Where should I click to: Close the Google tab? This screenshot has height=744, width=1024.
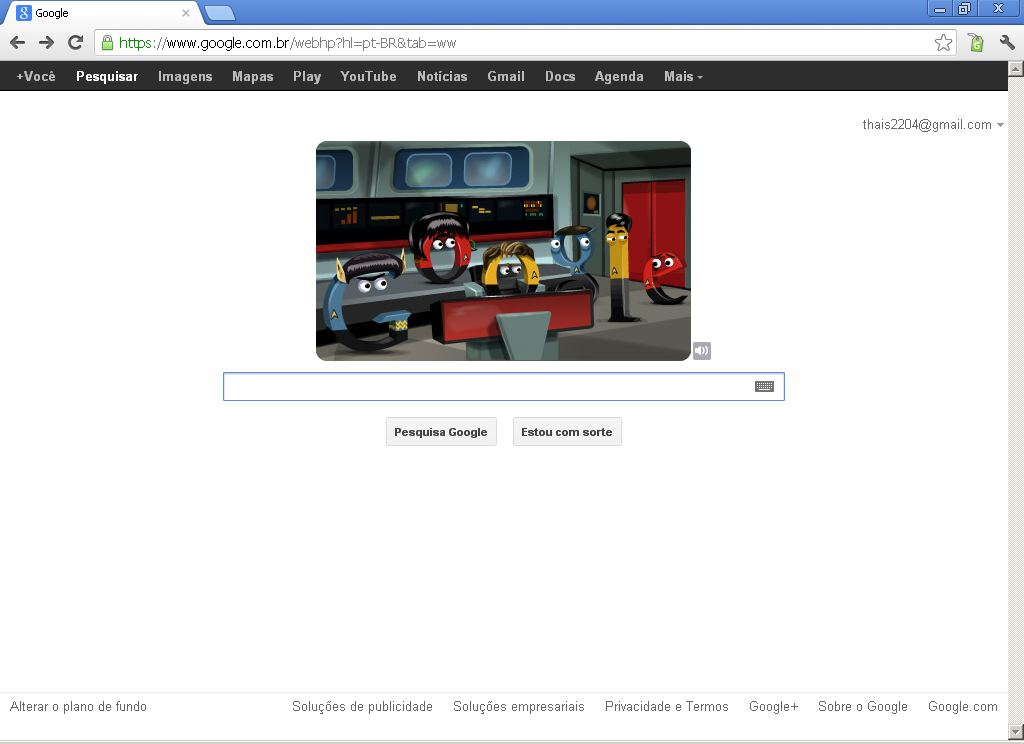(185, 13)
